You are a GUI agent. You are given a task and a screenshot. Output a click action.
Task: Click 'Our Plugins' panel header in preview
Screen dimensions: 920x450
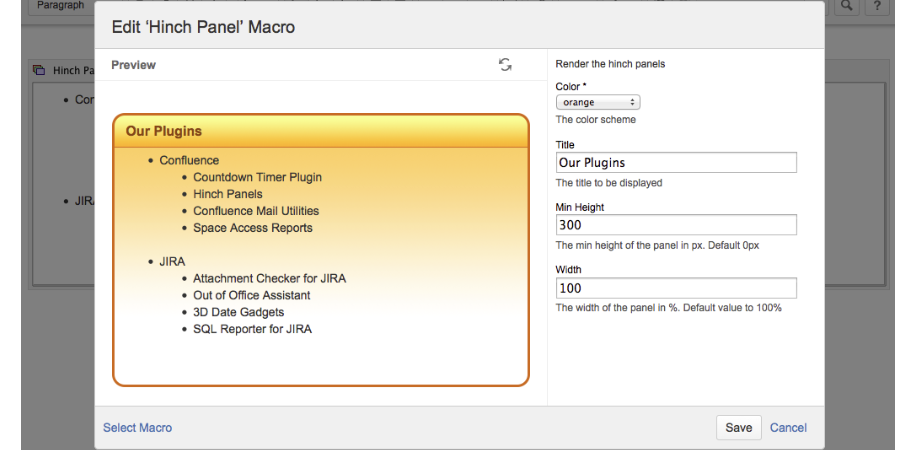[321, 131]
